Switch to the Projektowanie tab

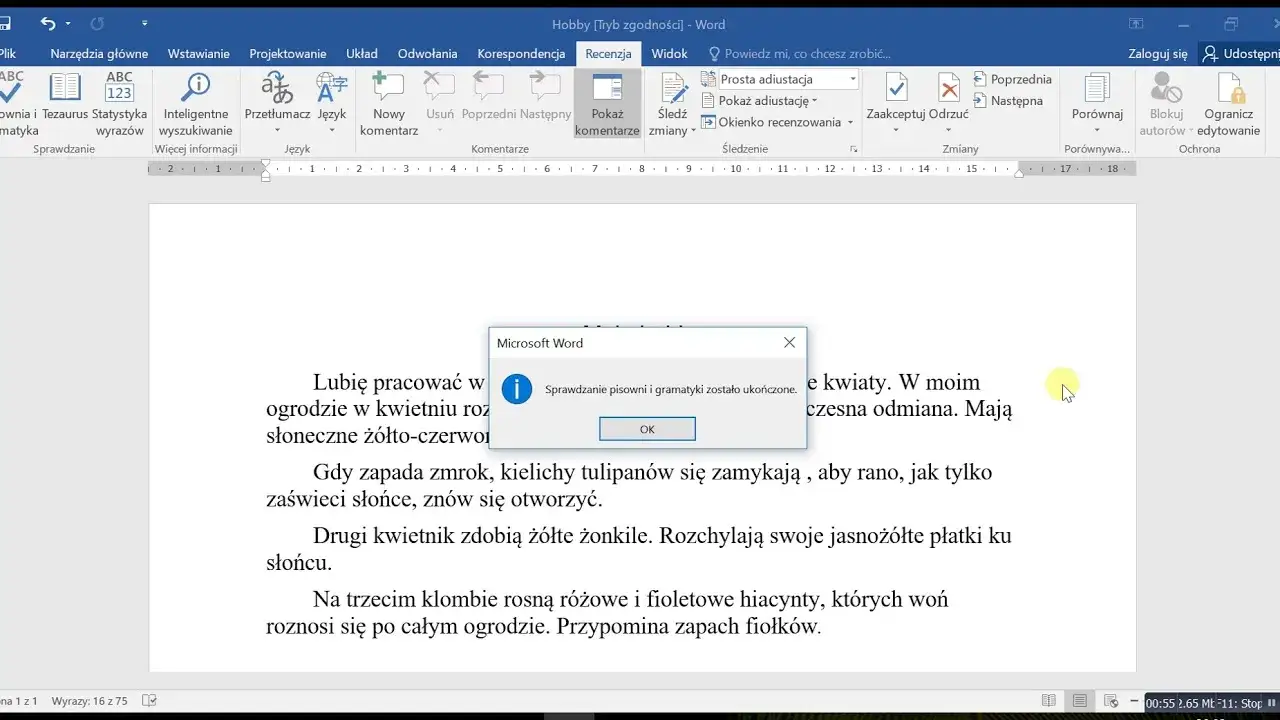click(288, 54)
